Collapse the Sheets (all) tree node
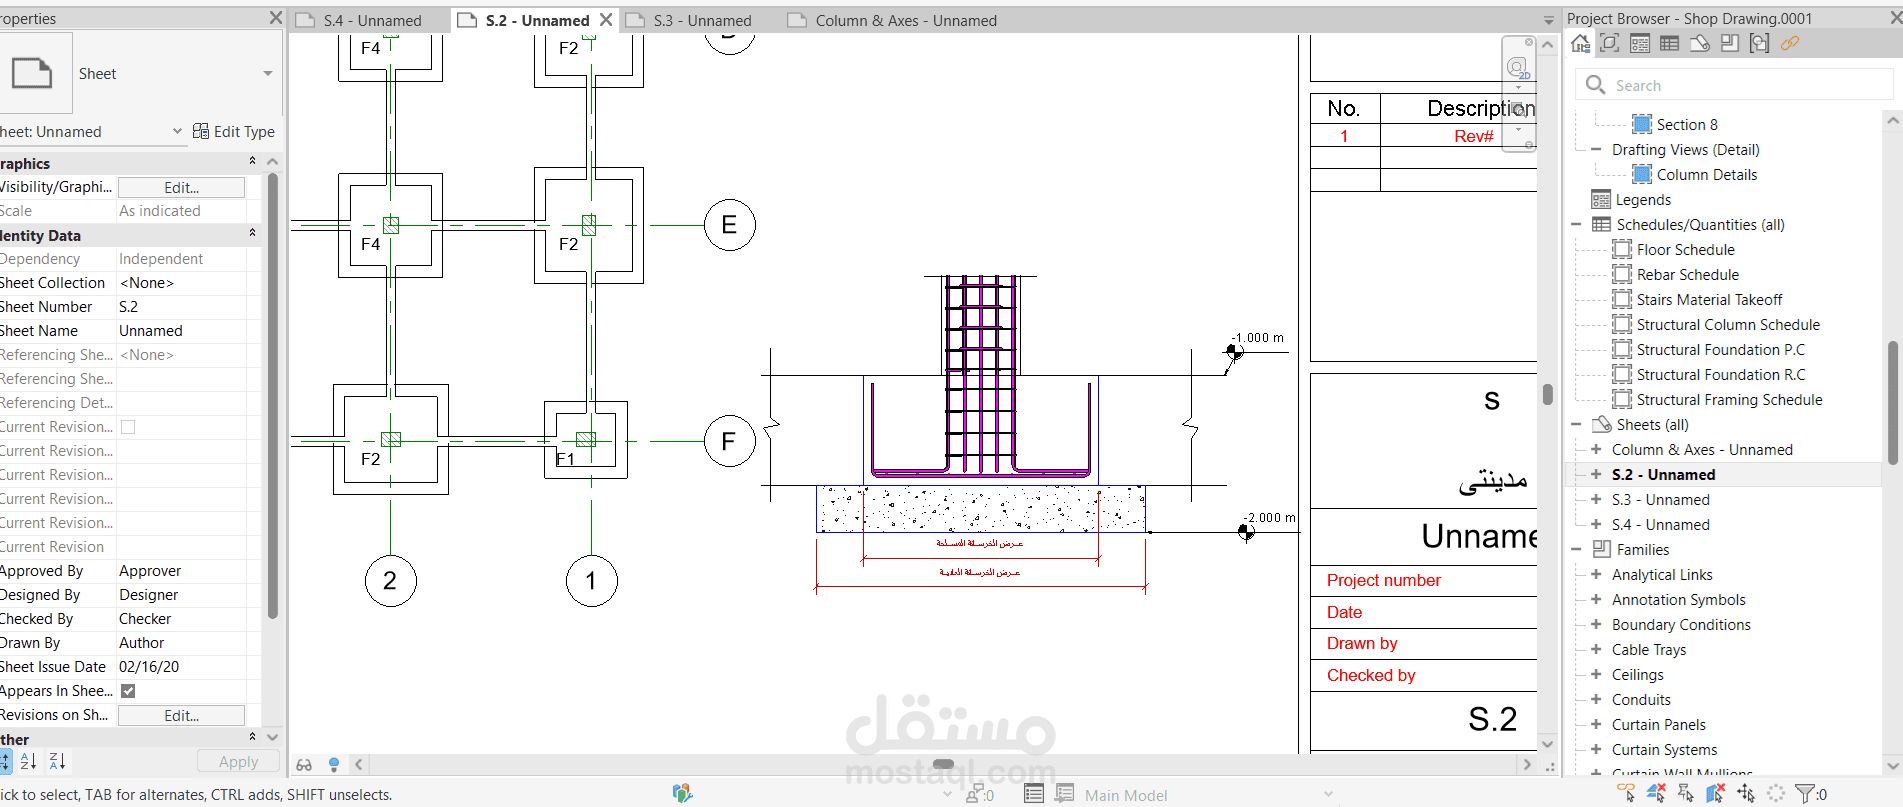Screen dimensions: 1903x807 tap(1576, 424)
